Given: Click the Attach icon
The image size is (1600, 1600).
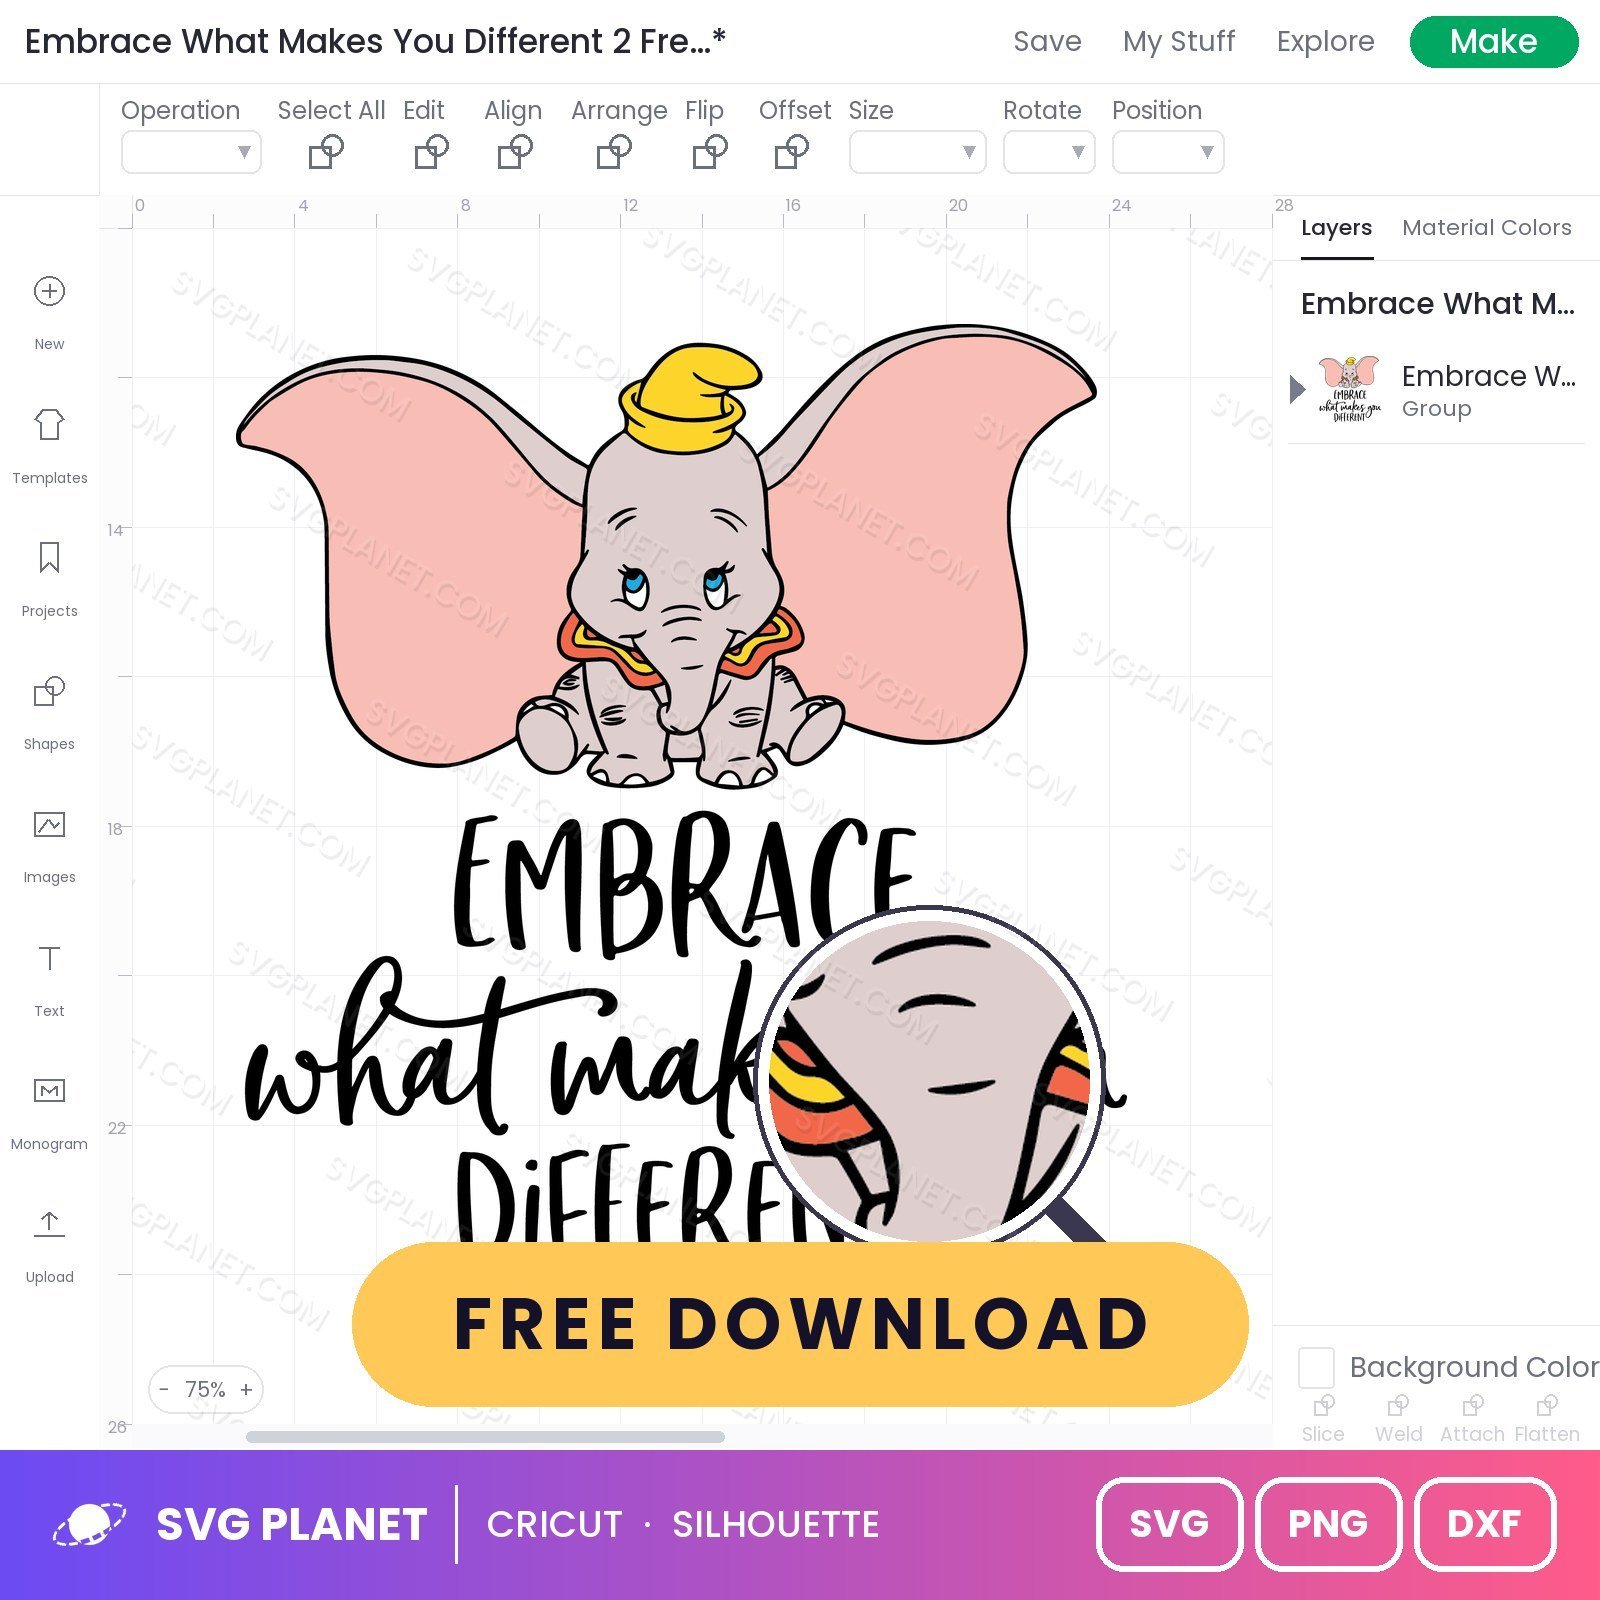Looking at the screenshot, I should 1472,1406.
